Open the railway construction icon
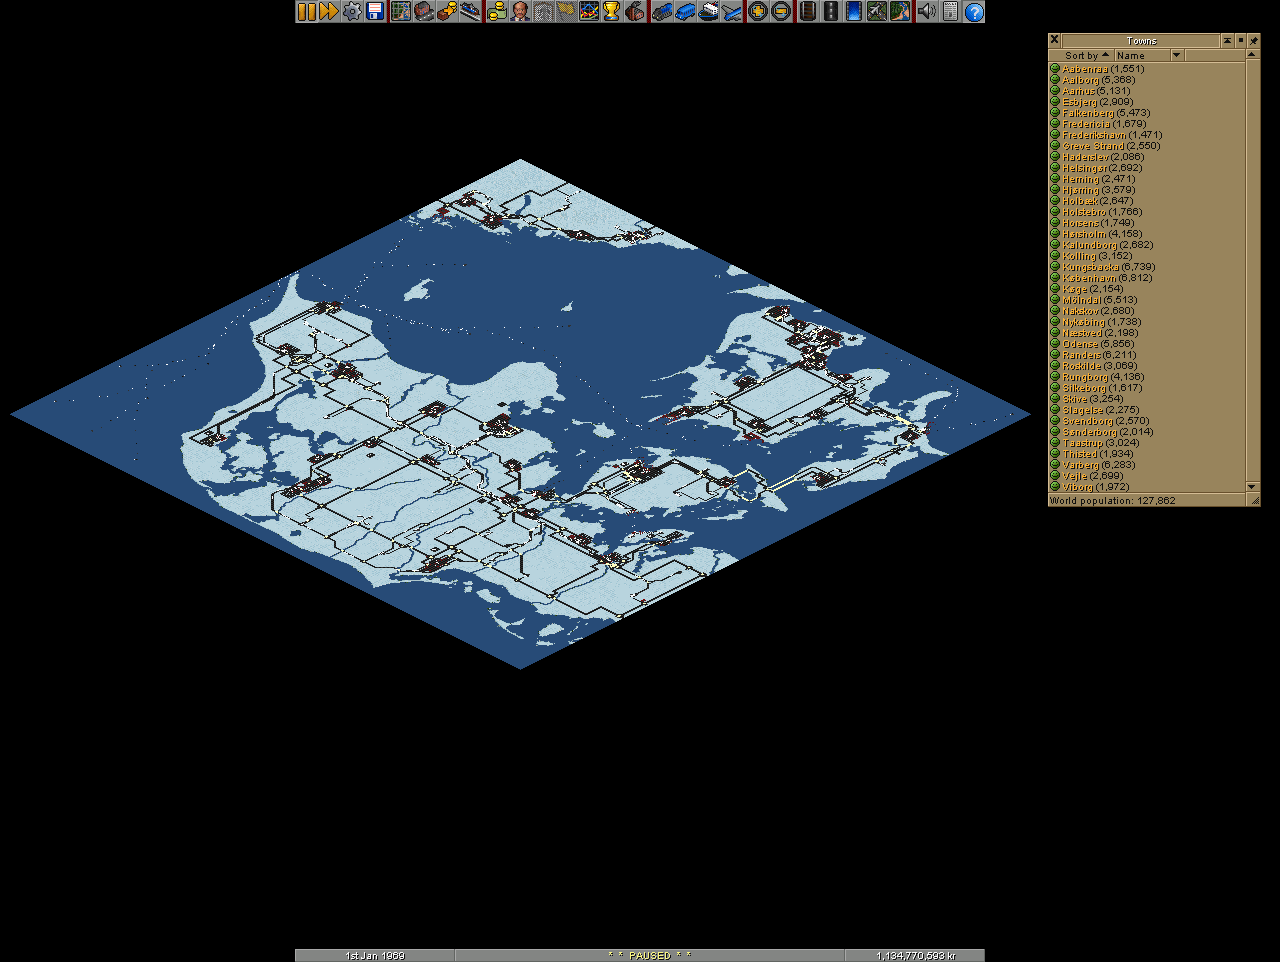The image size is (1280, 962). tap(807, 12)
